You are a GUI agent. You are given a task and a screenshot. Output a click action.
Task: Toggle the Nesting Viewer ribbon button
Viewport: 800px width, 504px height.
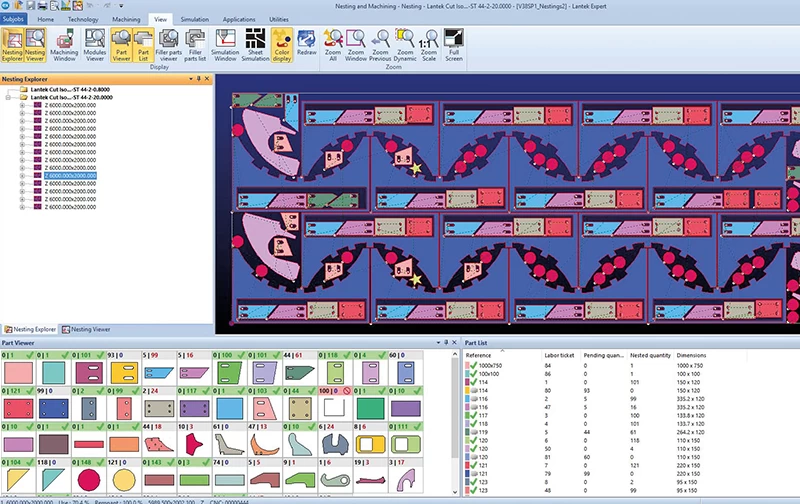pos(35,45)
